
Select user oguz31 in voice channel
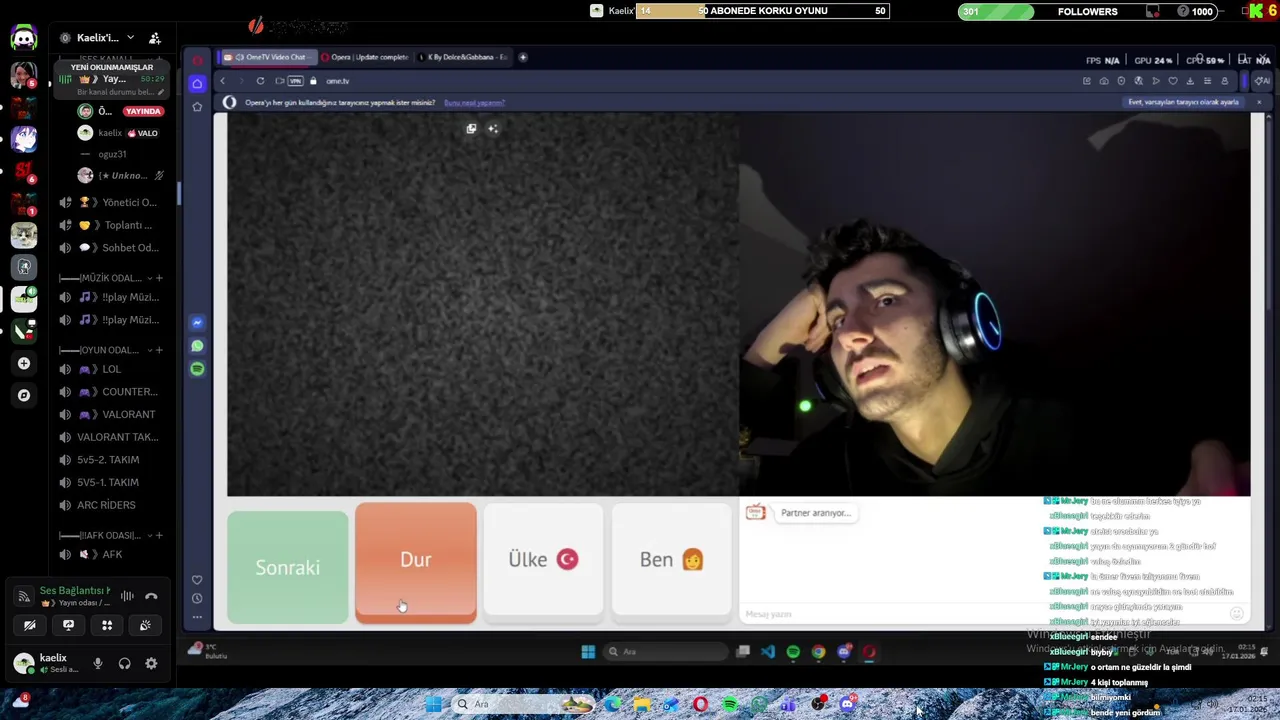pos(111,154)
